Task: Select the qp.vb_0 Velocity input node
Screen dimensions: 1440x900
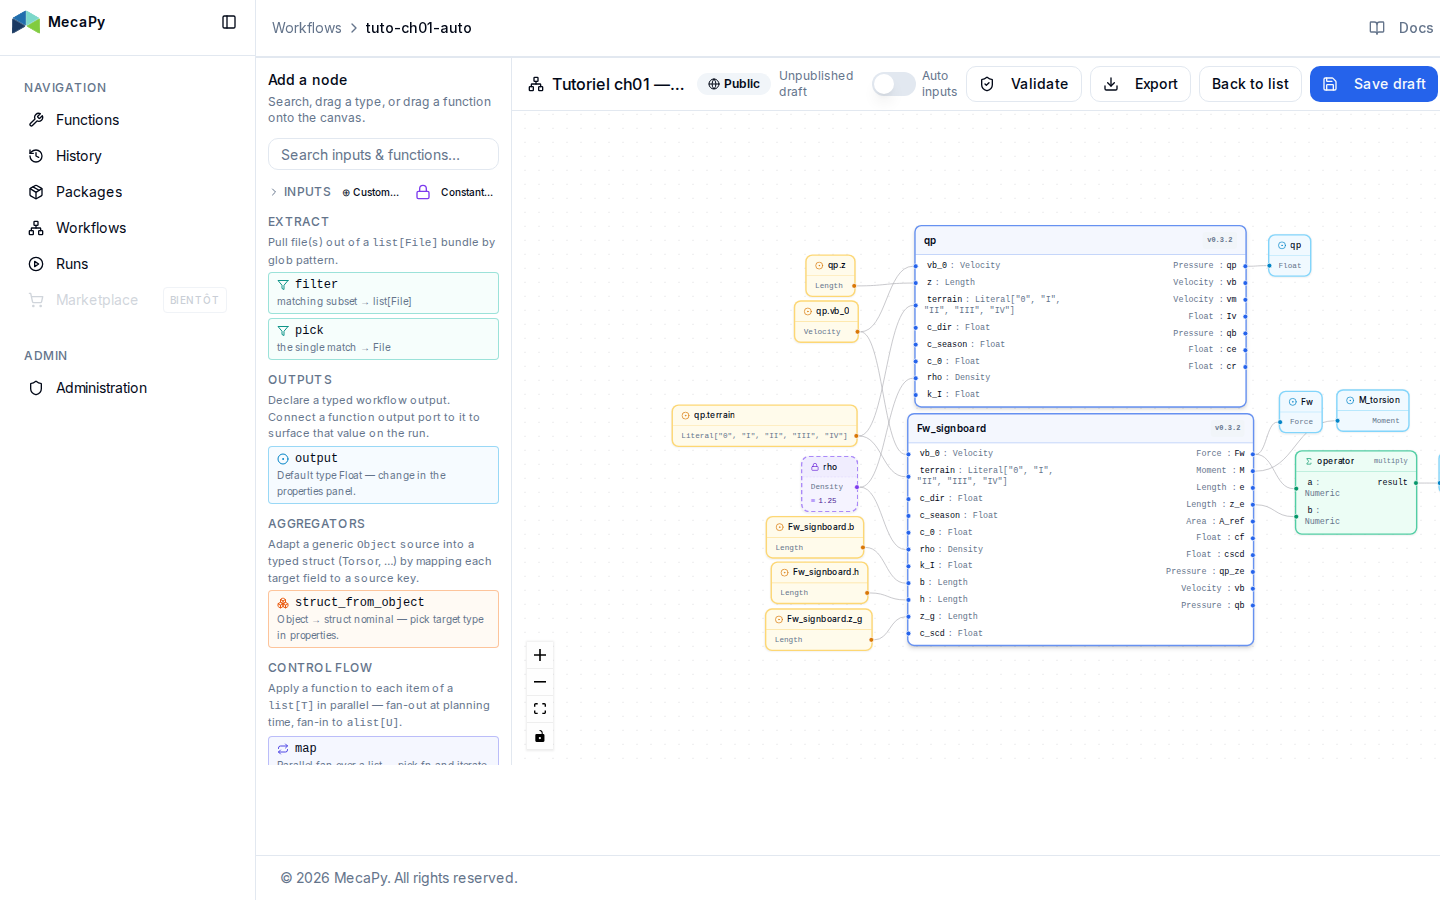Action: click(826, 321)
